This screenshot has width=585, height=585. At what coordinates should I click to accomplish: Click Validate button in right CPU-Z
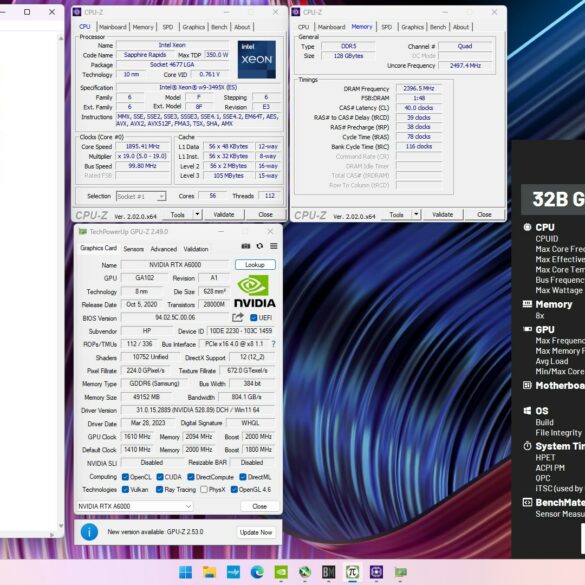tap(442, 214)
